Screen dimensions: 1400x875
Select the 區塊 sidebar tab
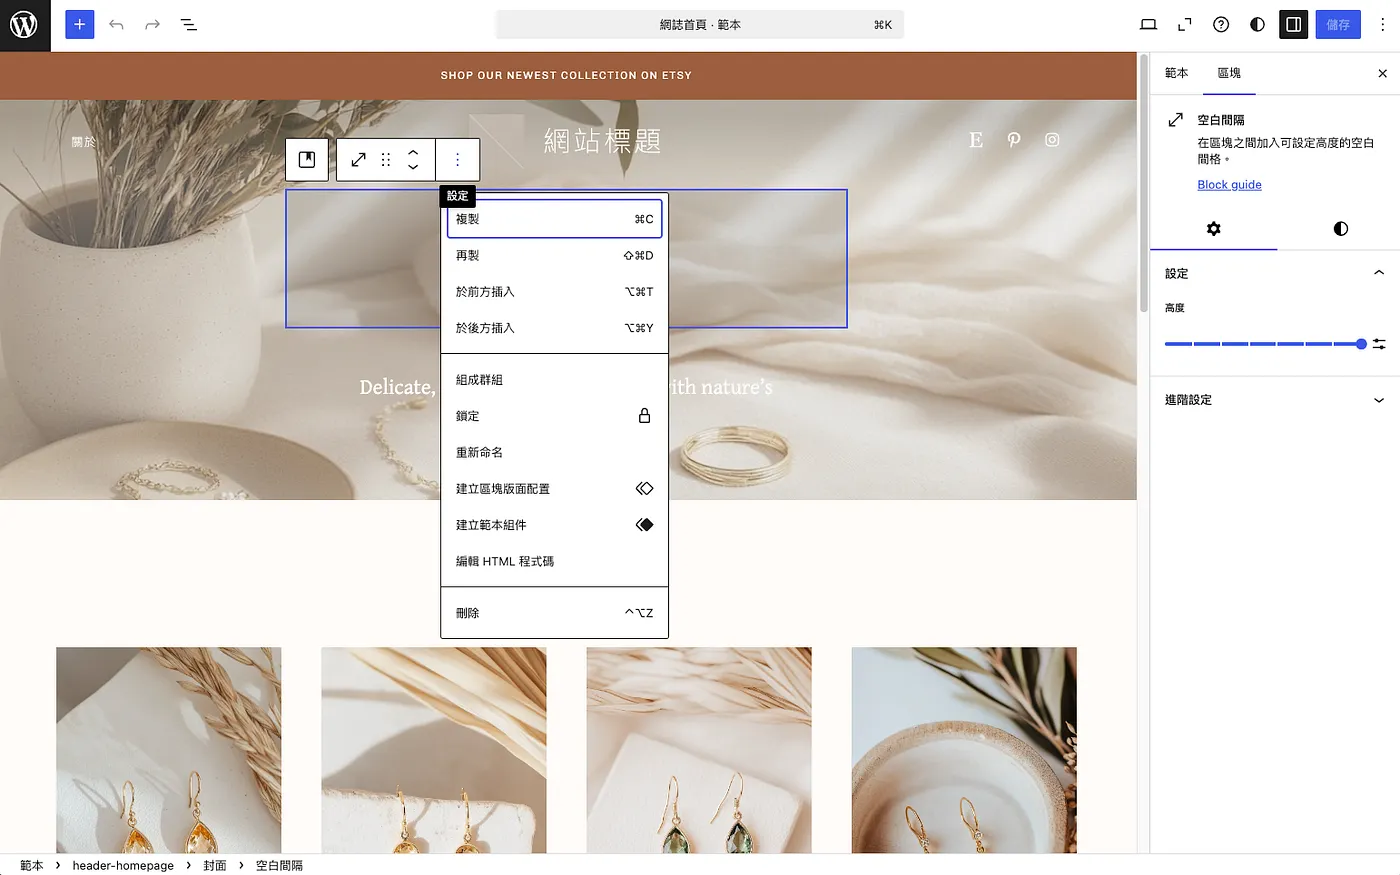click(x=1229, y=73)
